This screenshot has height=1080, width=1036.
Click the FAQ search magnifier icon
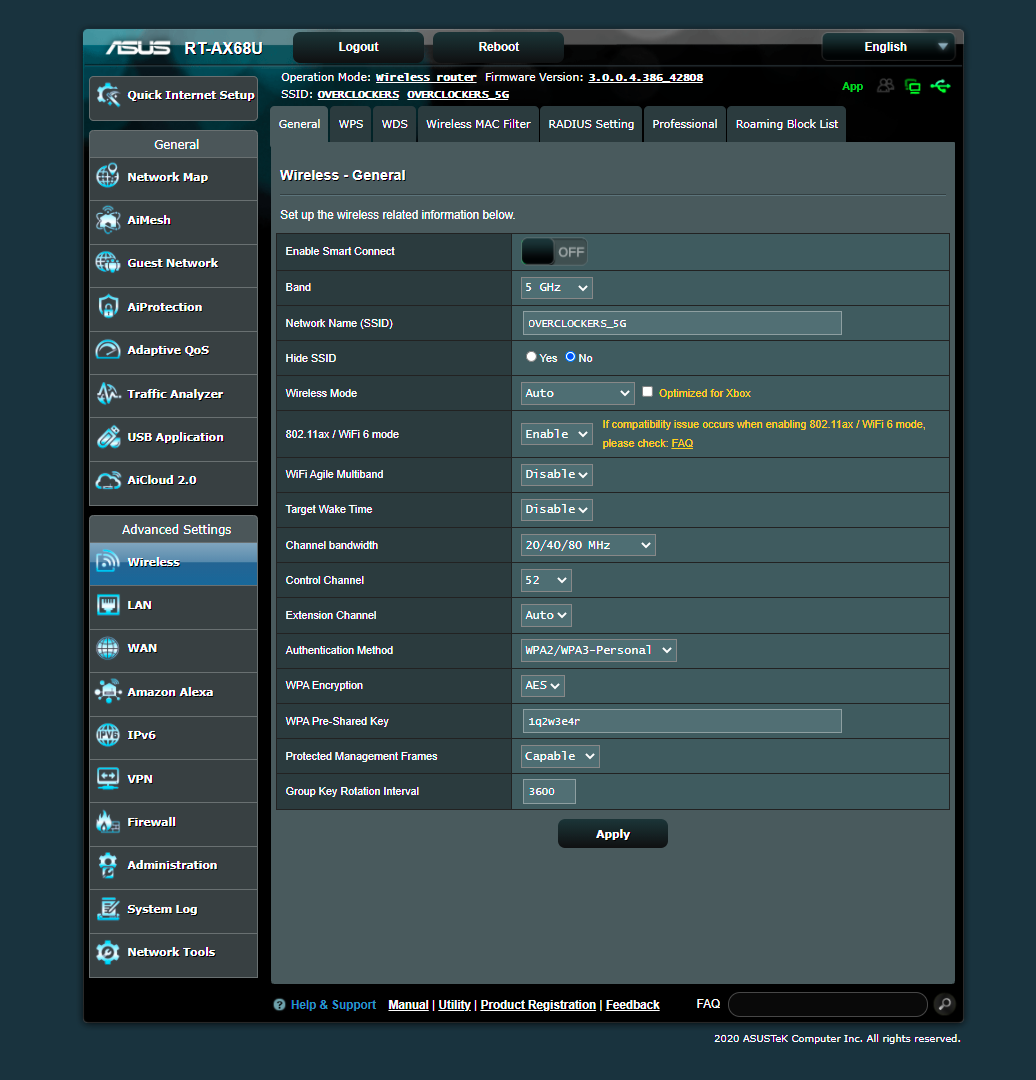tap(945, 1004)
